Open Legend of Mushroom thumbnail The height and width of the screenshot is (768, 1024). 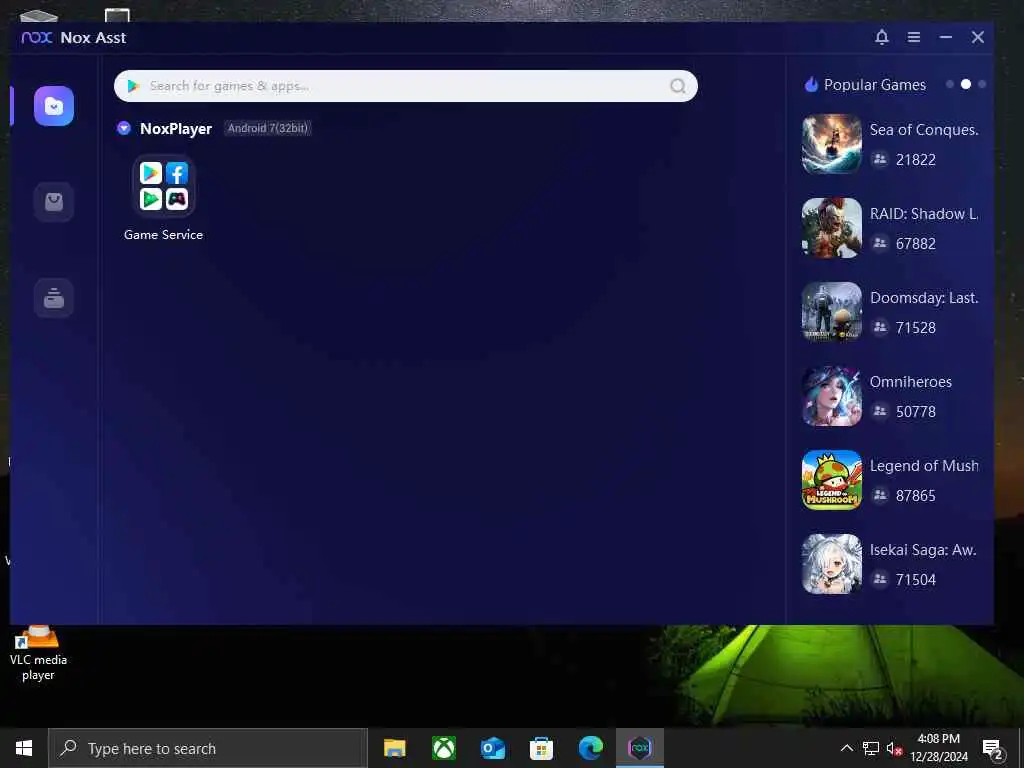click(832, 480)
